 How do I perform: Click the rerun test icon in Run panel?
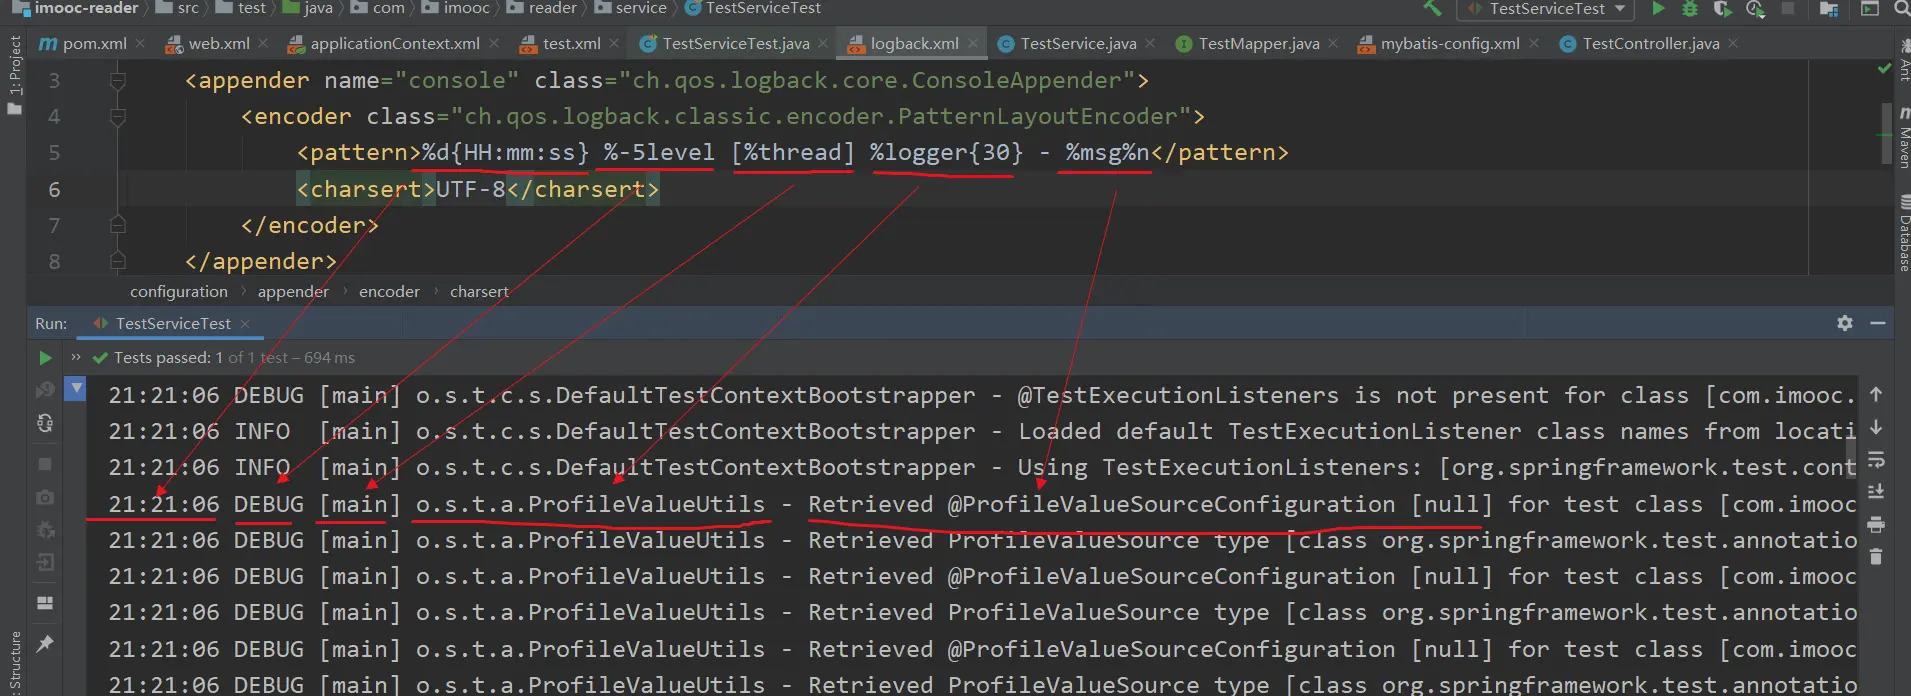(x=45, y=358)
